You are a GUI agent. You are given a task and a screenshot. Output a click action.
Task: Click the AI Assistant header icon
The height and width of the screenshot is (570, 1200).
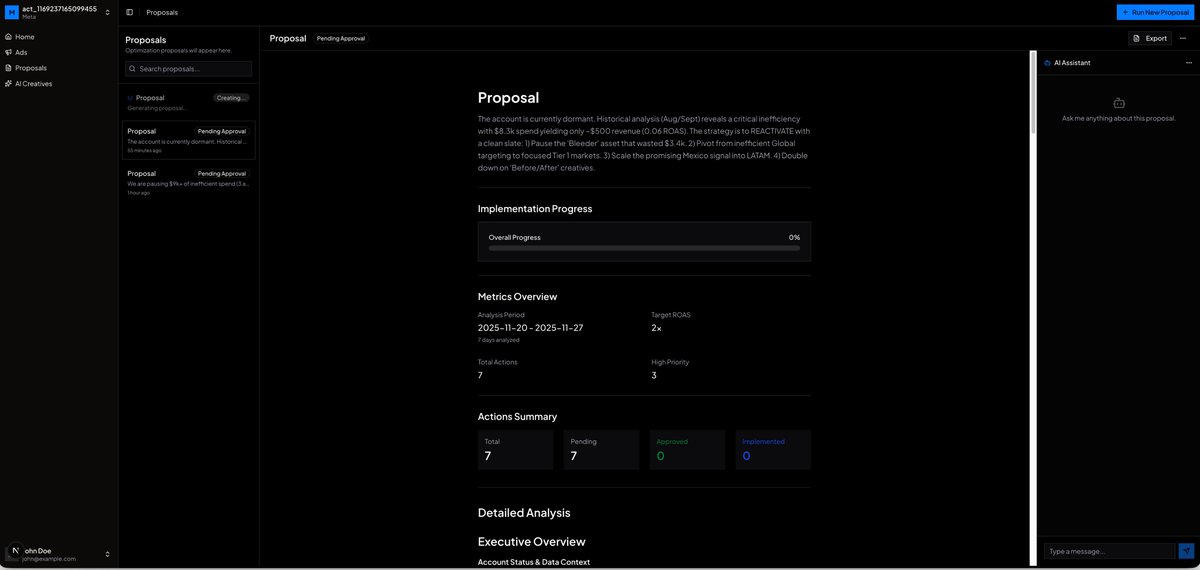click(1047, 62)
